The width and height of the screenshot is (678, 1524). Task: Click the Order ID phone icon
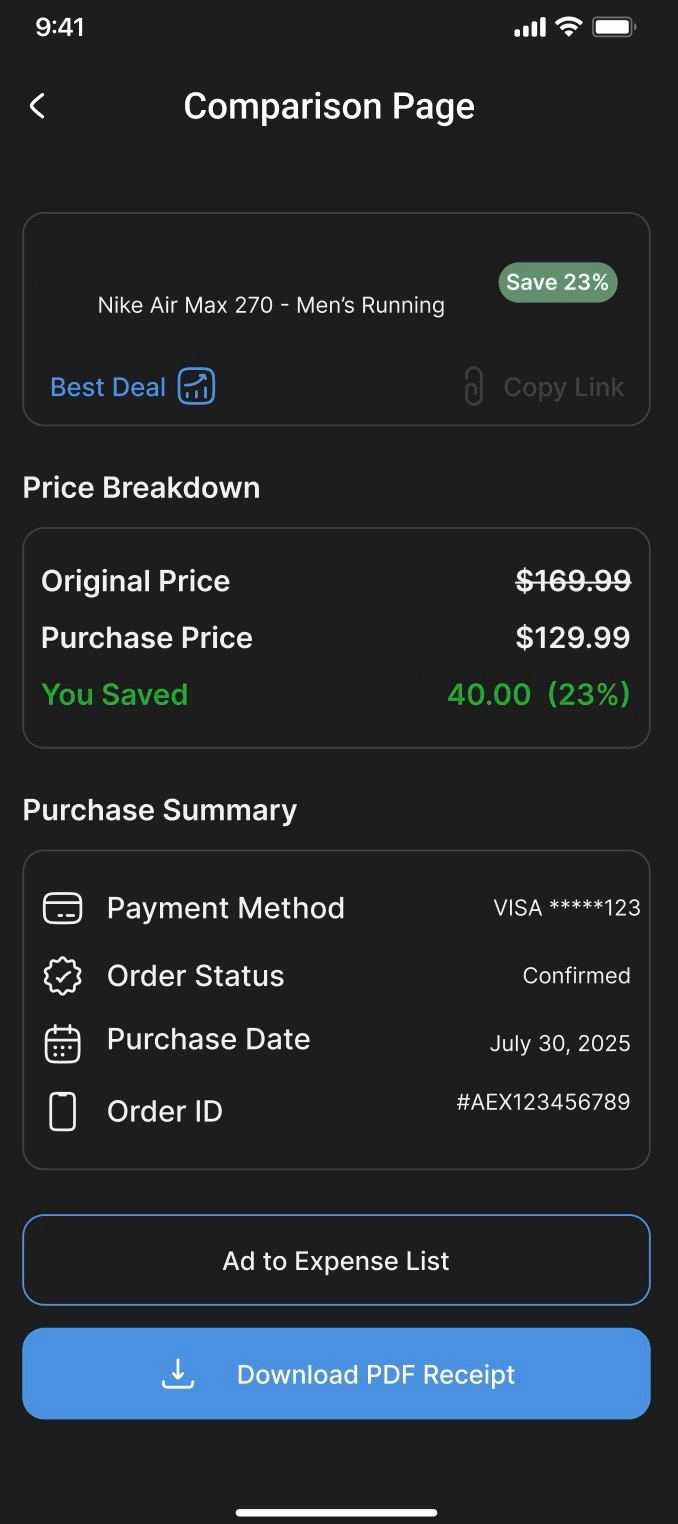click(62, 1111)
